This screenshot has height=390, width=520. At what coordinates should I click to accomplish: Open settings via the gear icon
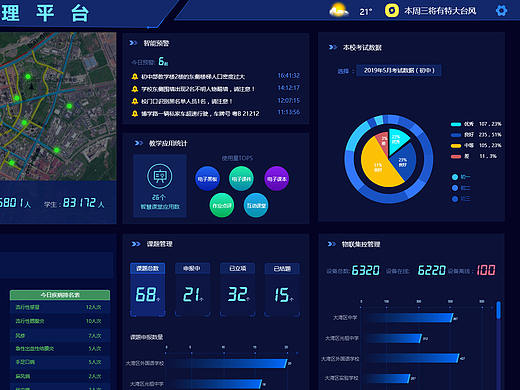pyautogui.click(x=501, y=11)
